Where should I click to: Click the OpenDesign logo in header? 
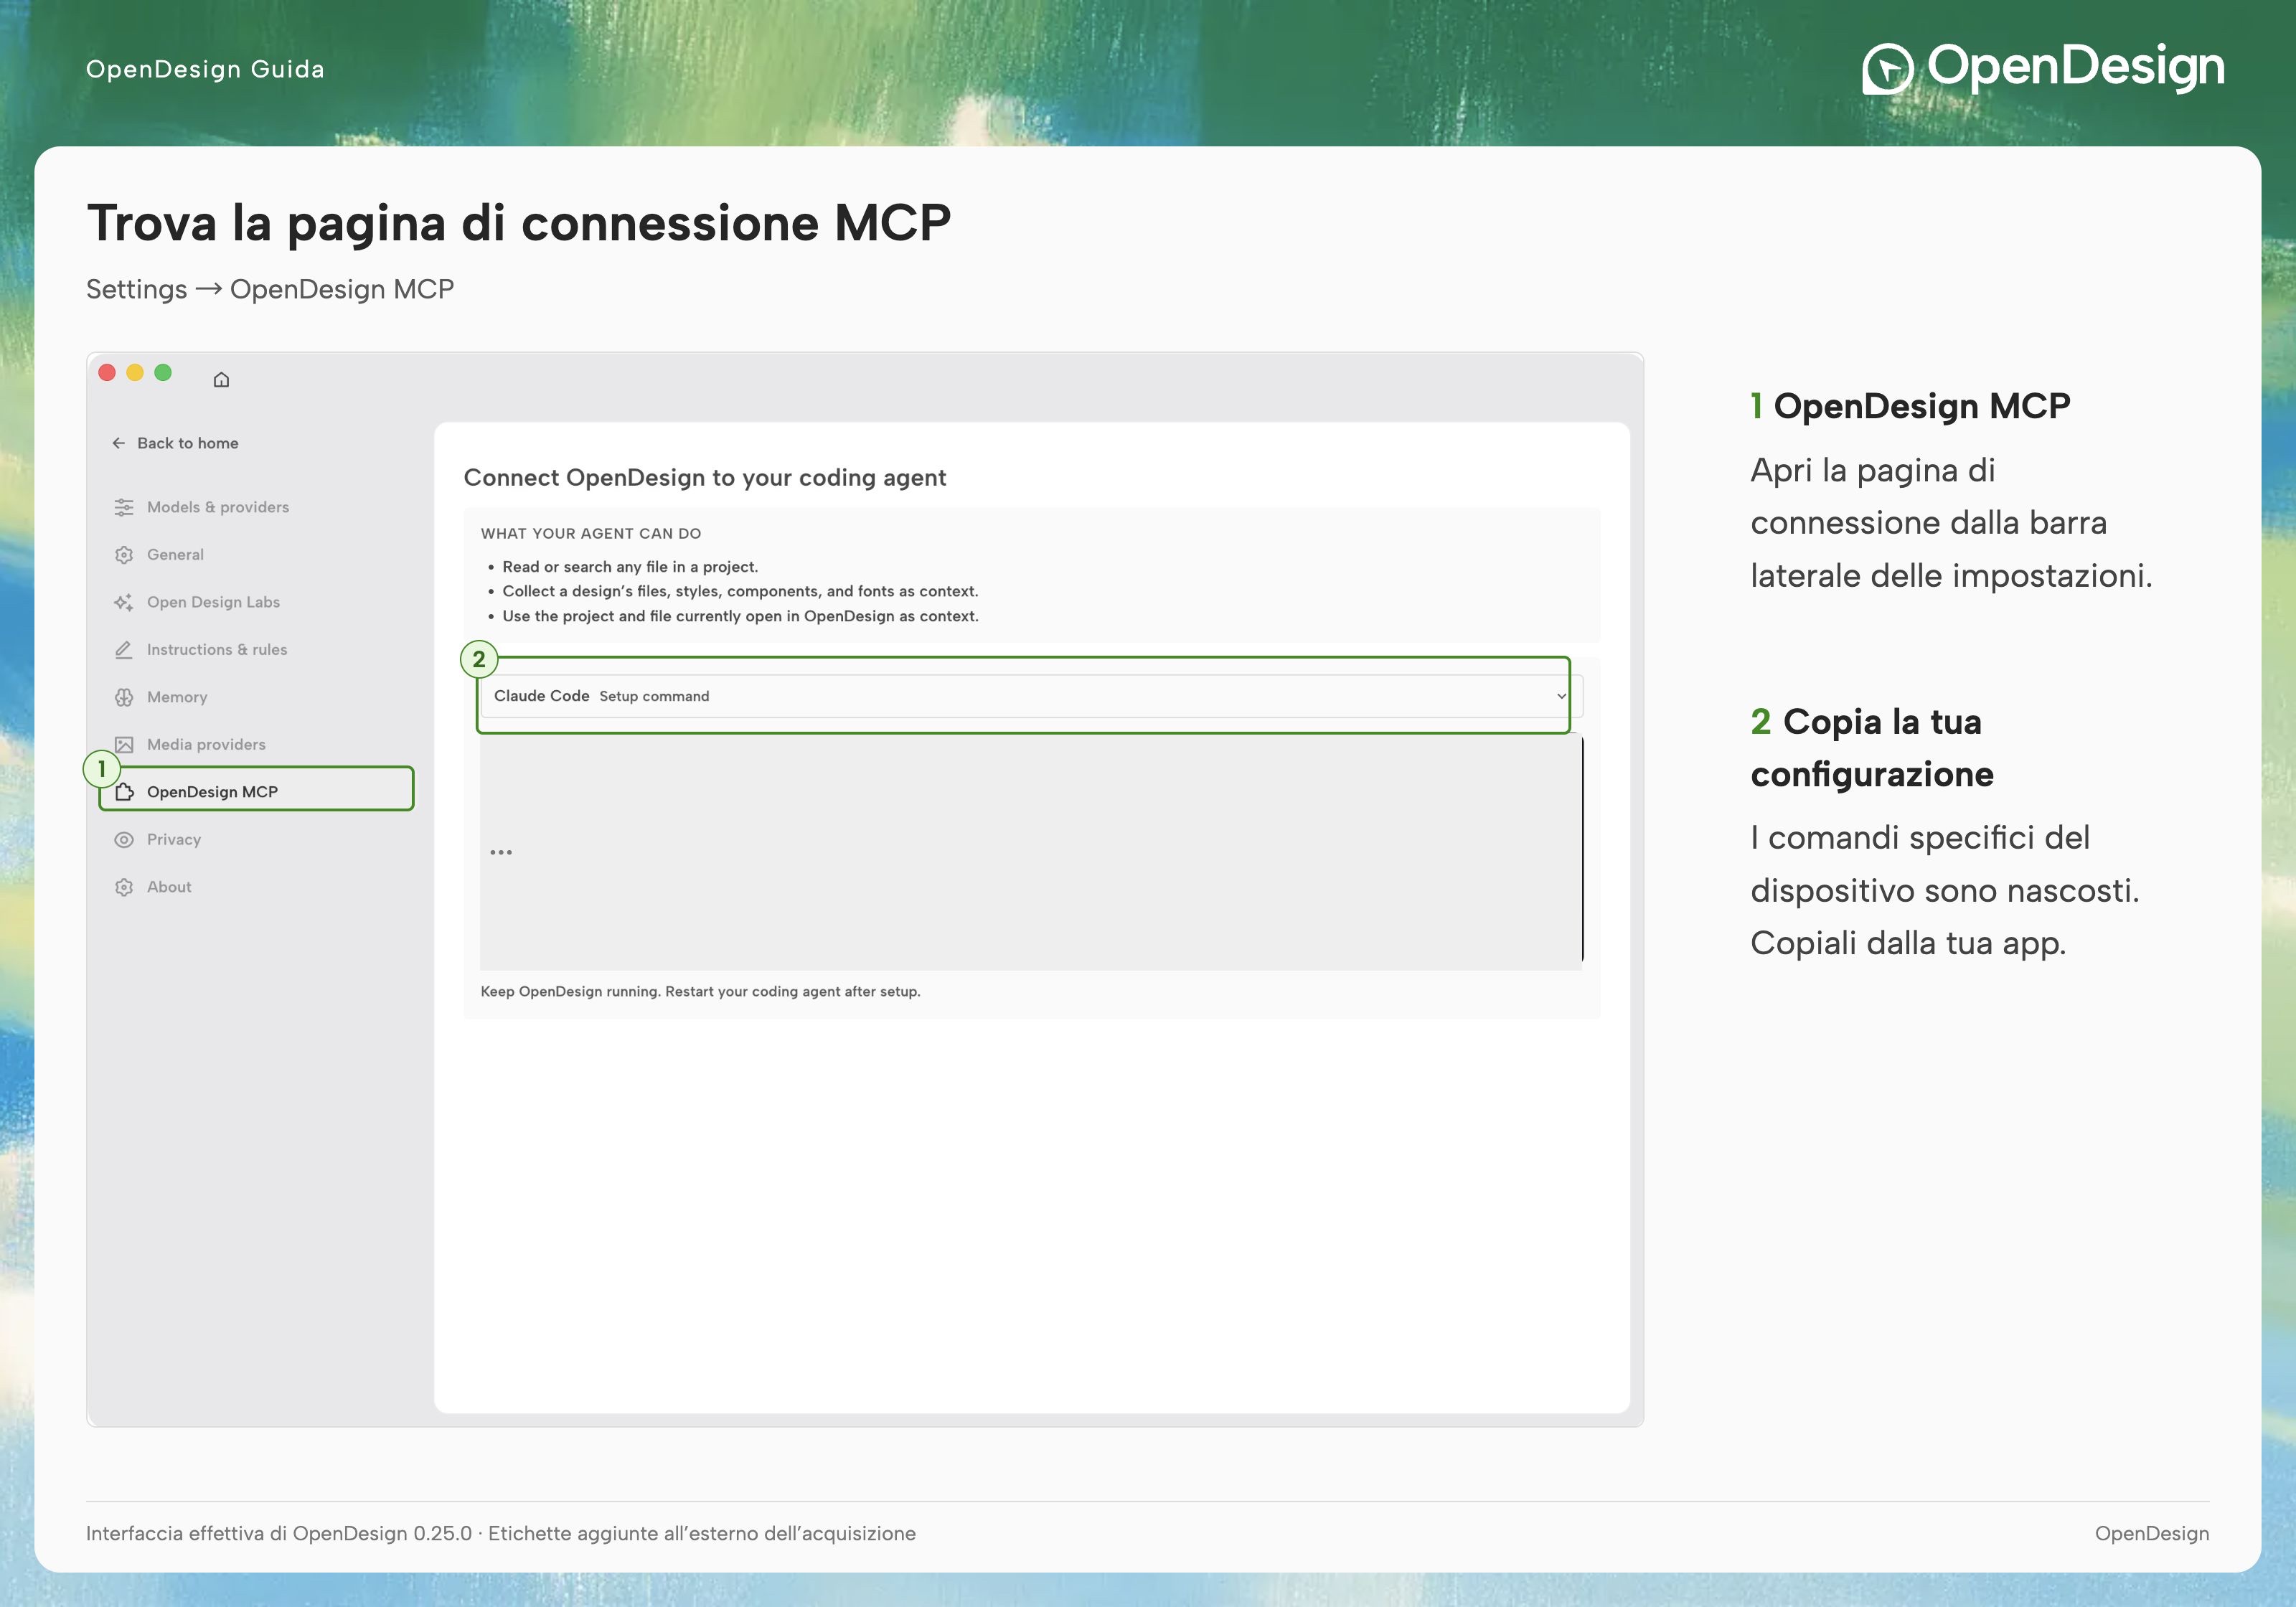[x=2042, y=68]
